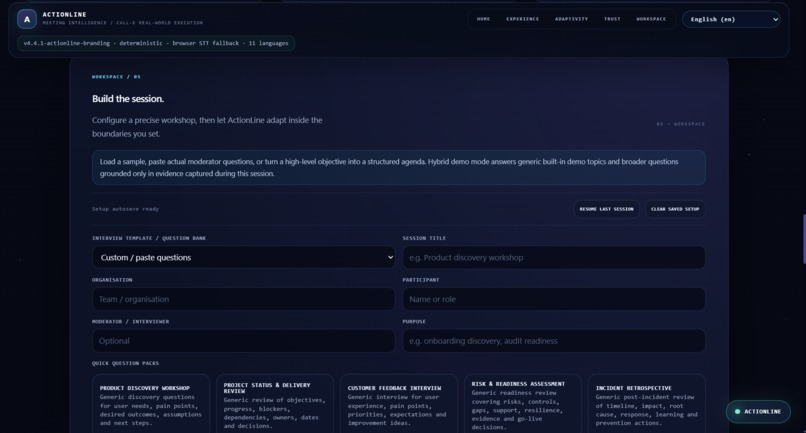Screen dimensions: 806x433
Task: Click the 'Quick Question Packs' label
Action: pyautogui.click(x=125, y=363)
